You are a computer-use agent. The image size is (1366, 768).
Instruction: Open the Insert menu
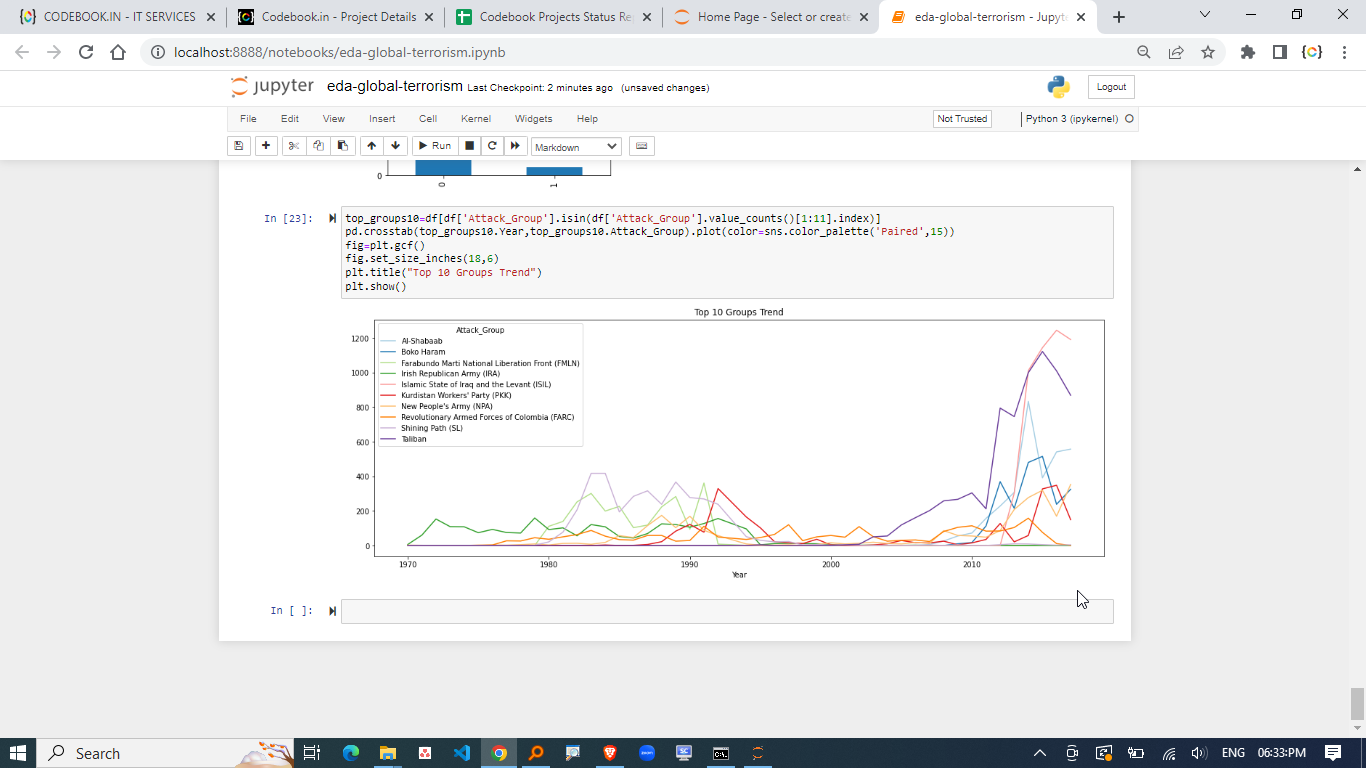click(382, 119)
